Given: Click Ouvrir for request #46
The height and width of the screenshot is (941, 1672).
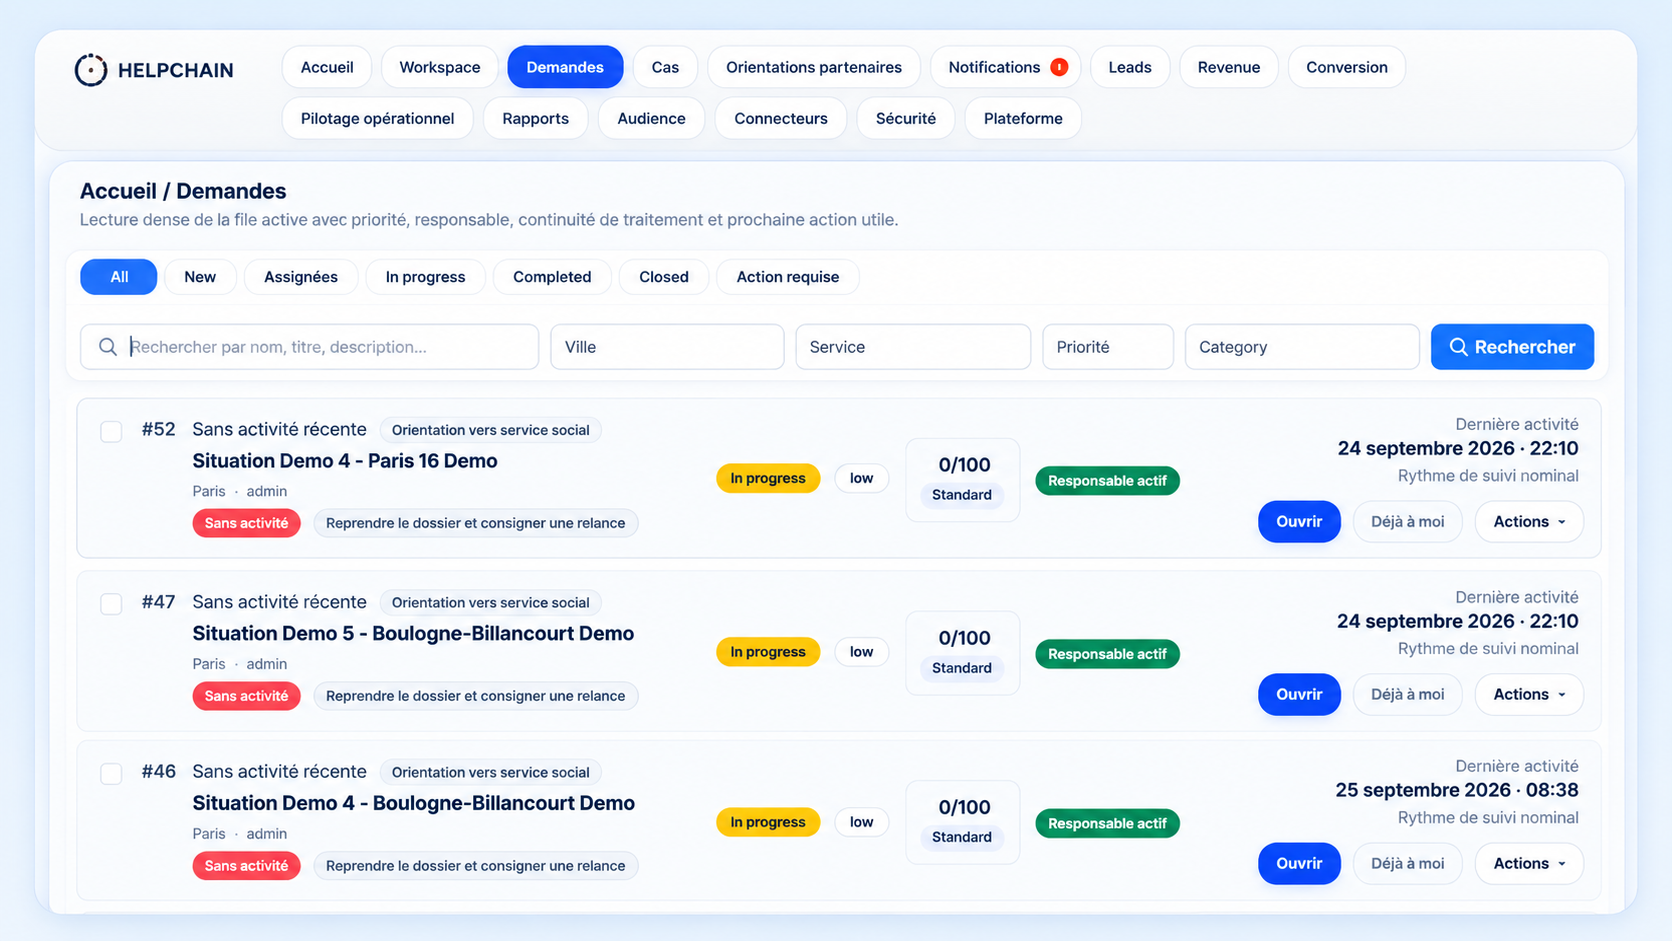Looking at the screenshot, I should pos(1299,863).
